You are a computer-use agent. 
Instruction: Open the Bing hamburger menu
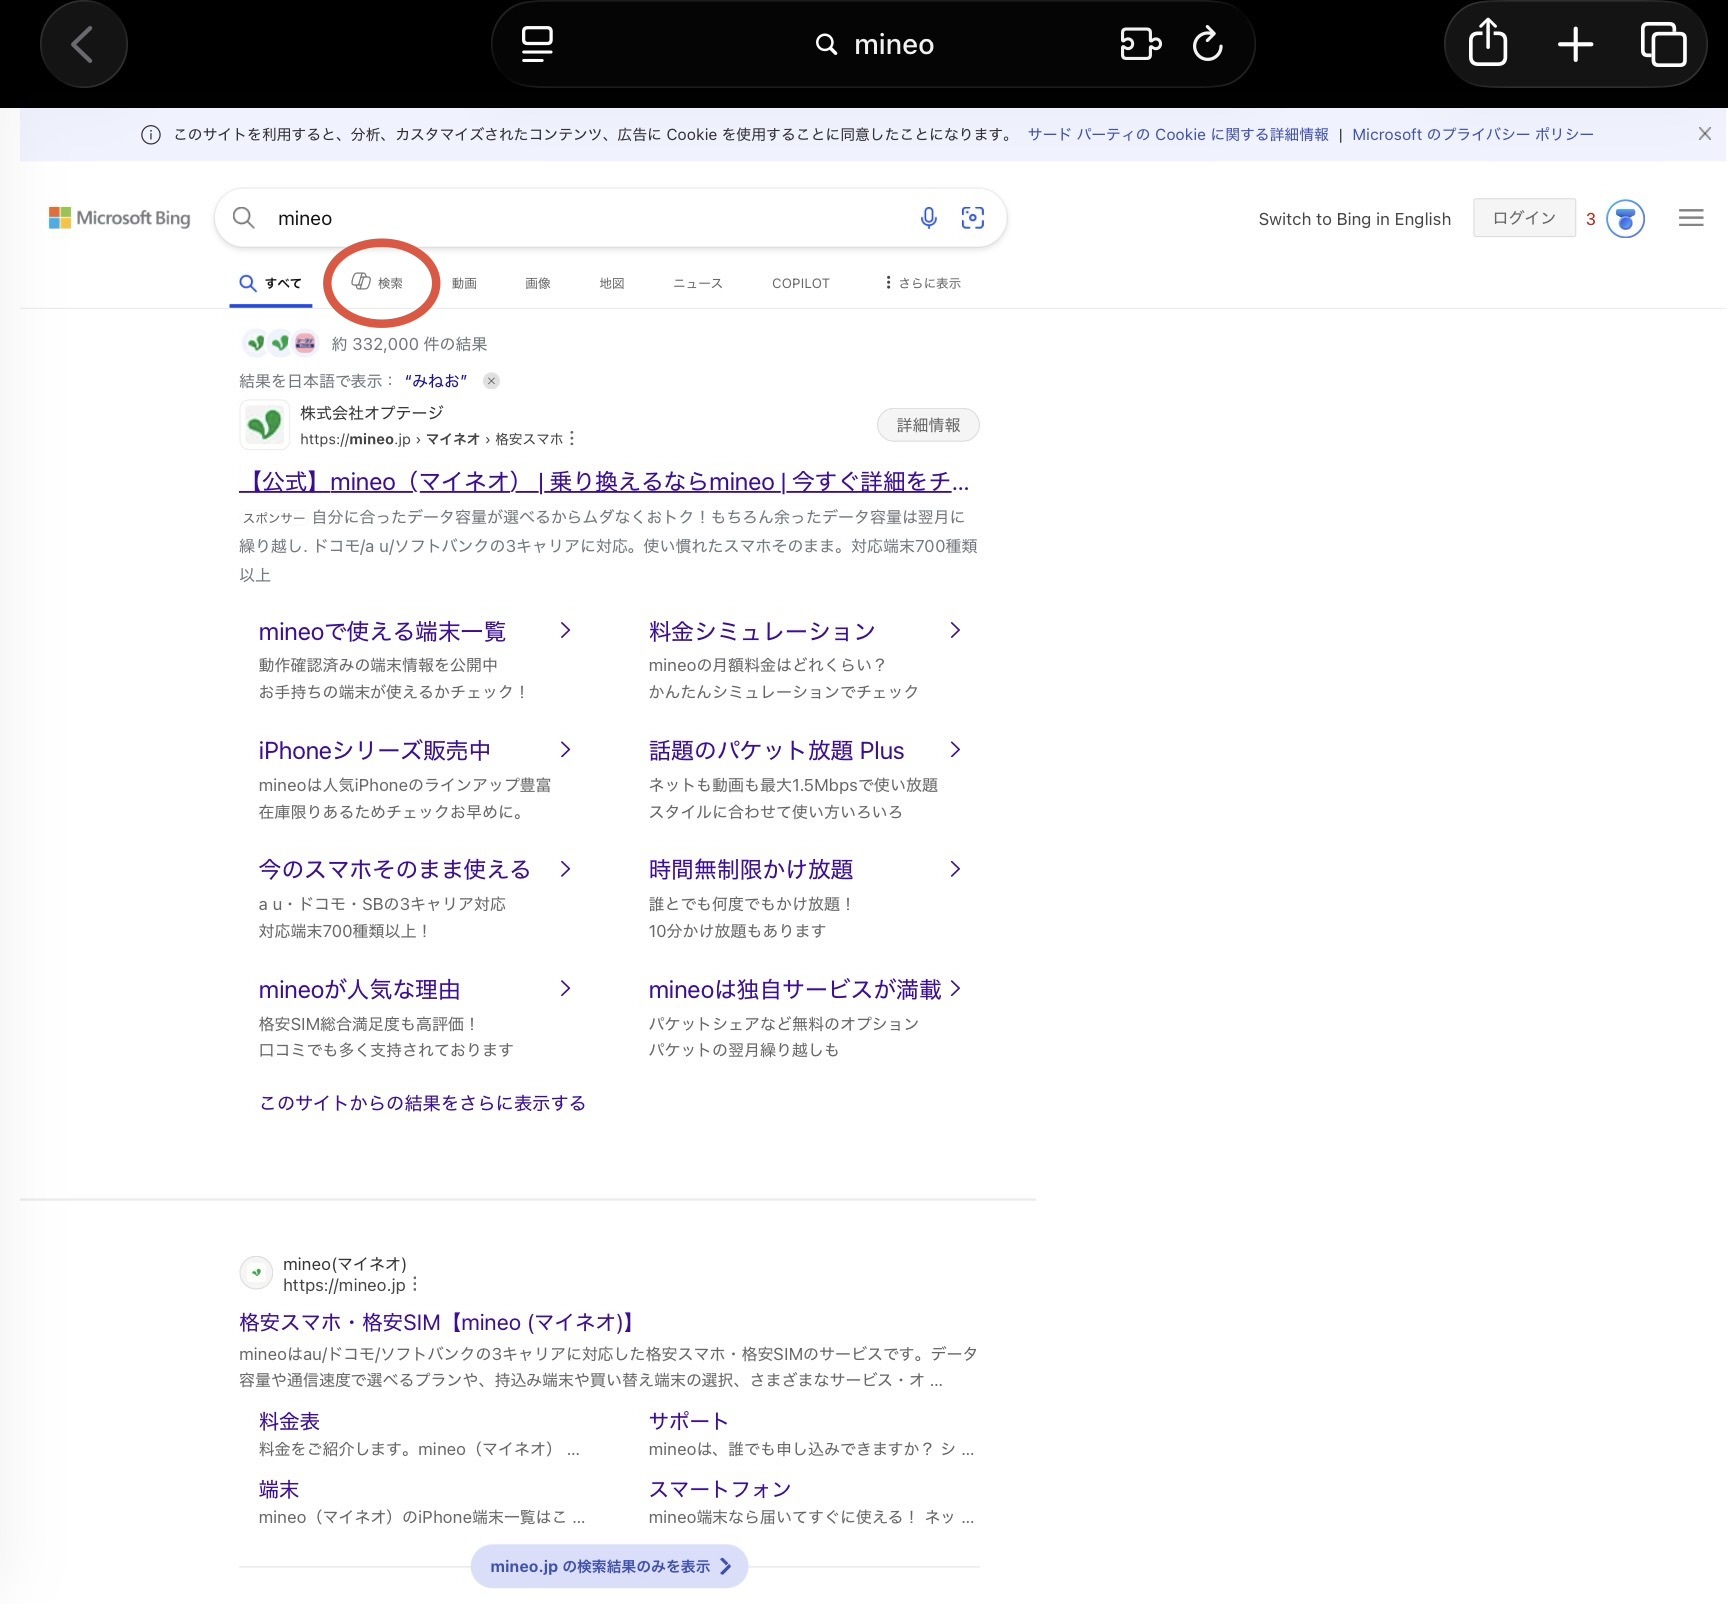pyautogui.click(x=1690, y=218)
